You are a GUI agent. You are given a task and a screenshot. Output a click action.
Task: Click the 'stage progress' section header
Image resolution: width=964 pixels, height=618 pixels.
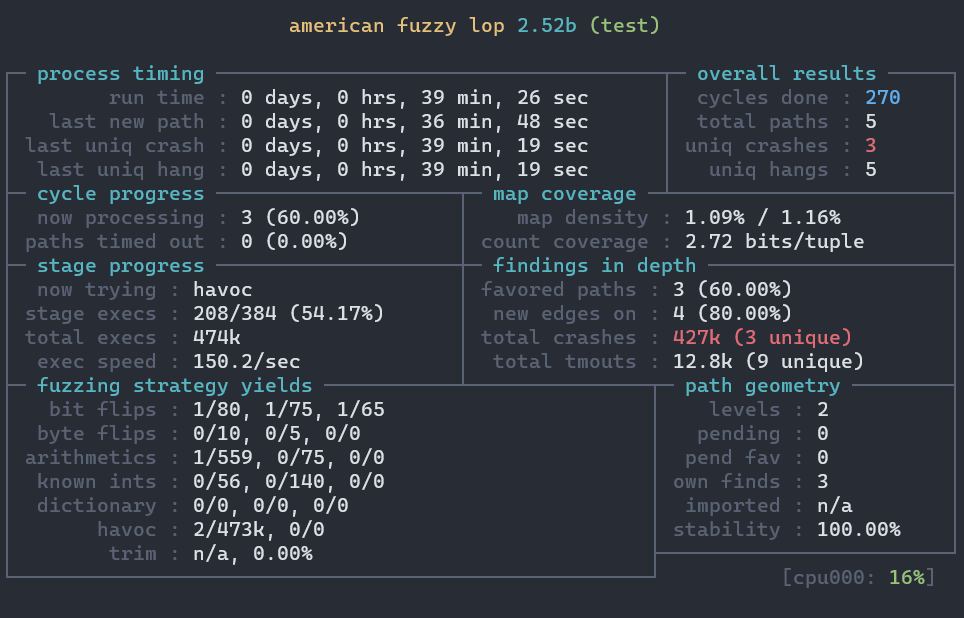pyautogui.click(x=120, y=266)
